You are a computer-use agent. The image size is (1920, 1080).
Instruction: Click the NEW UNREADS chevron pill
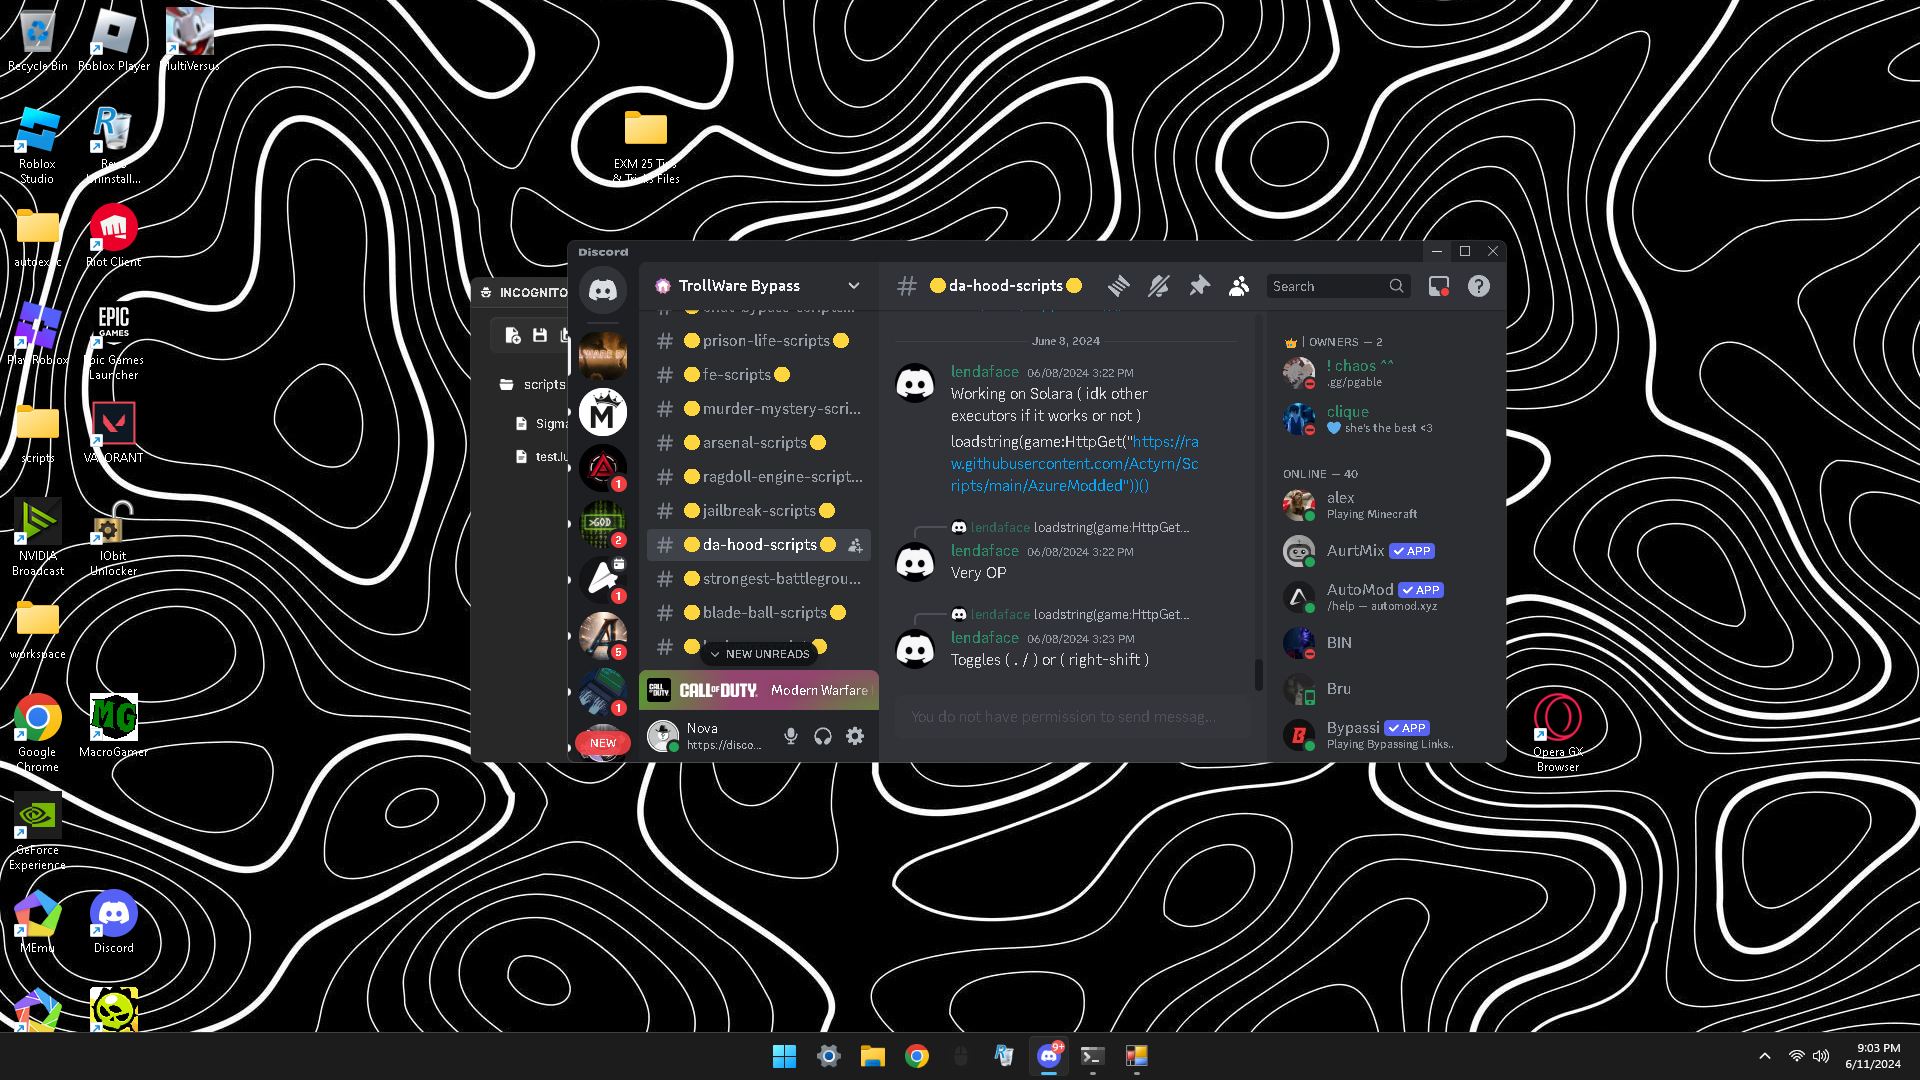click(759, 654)
